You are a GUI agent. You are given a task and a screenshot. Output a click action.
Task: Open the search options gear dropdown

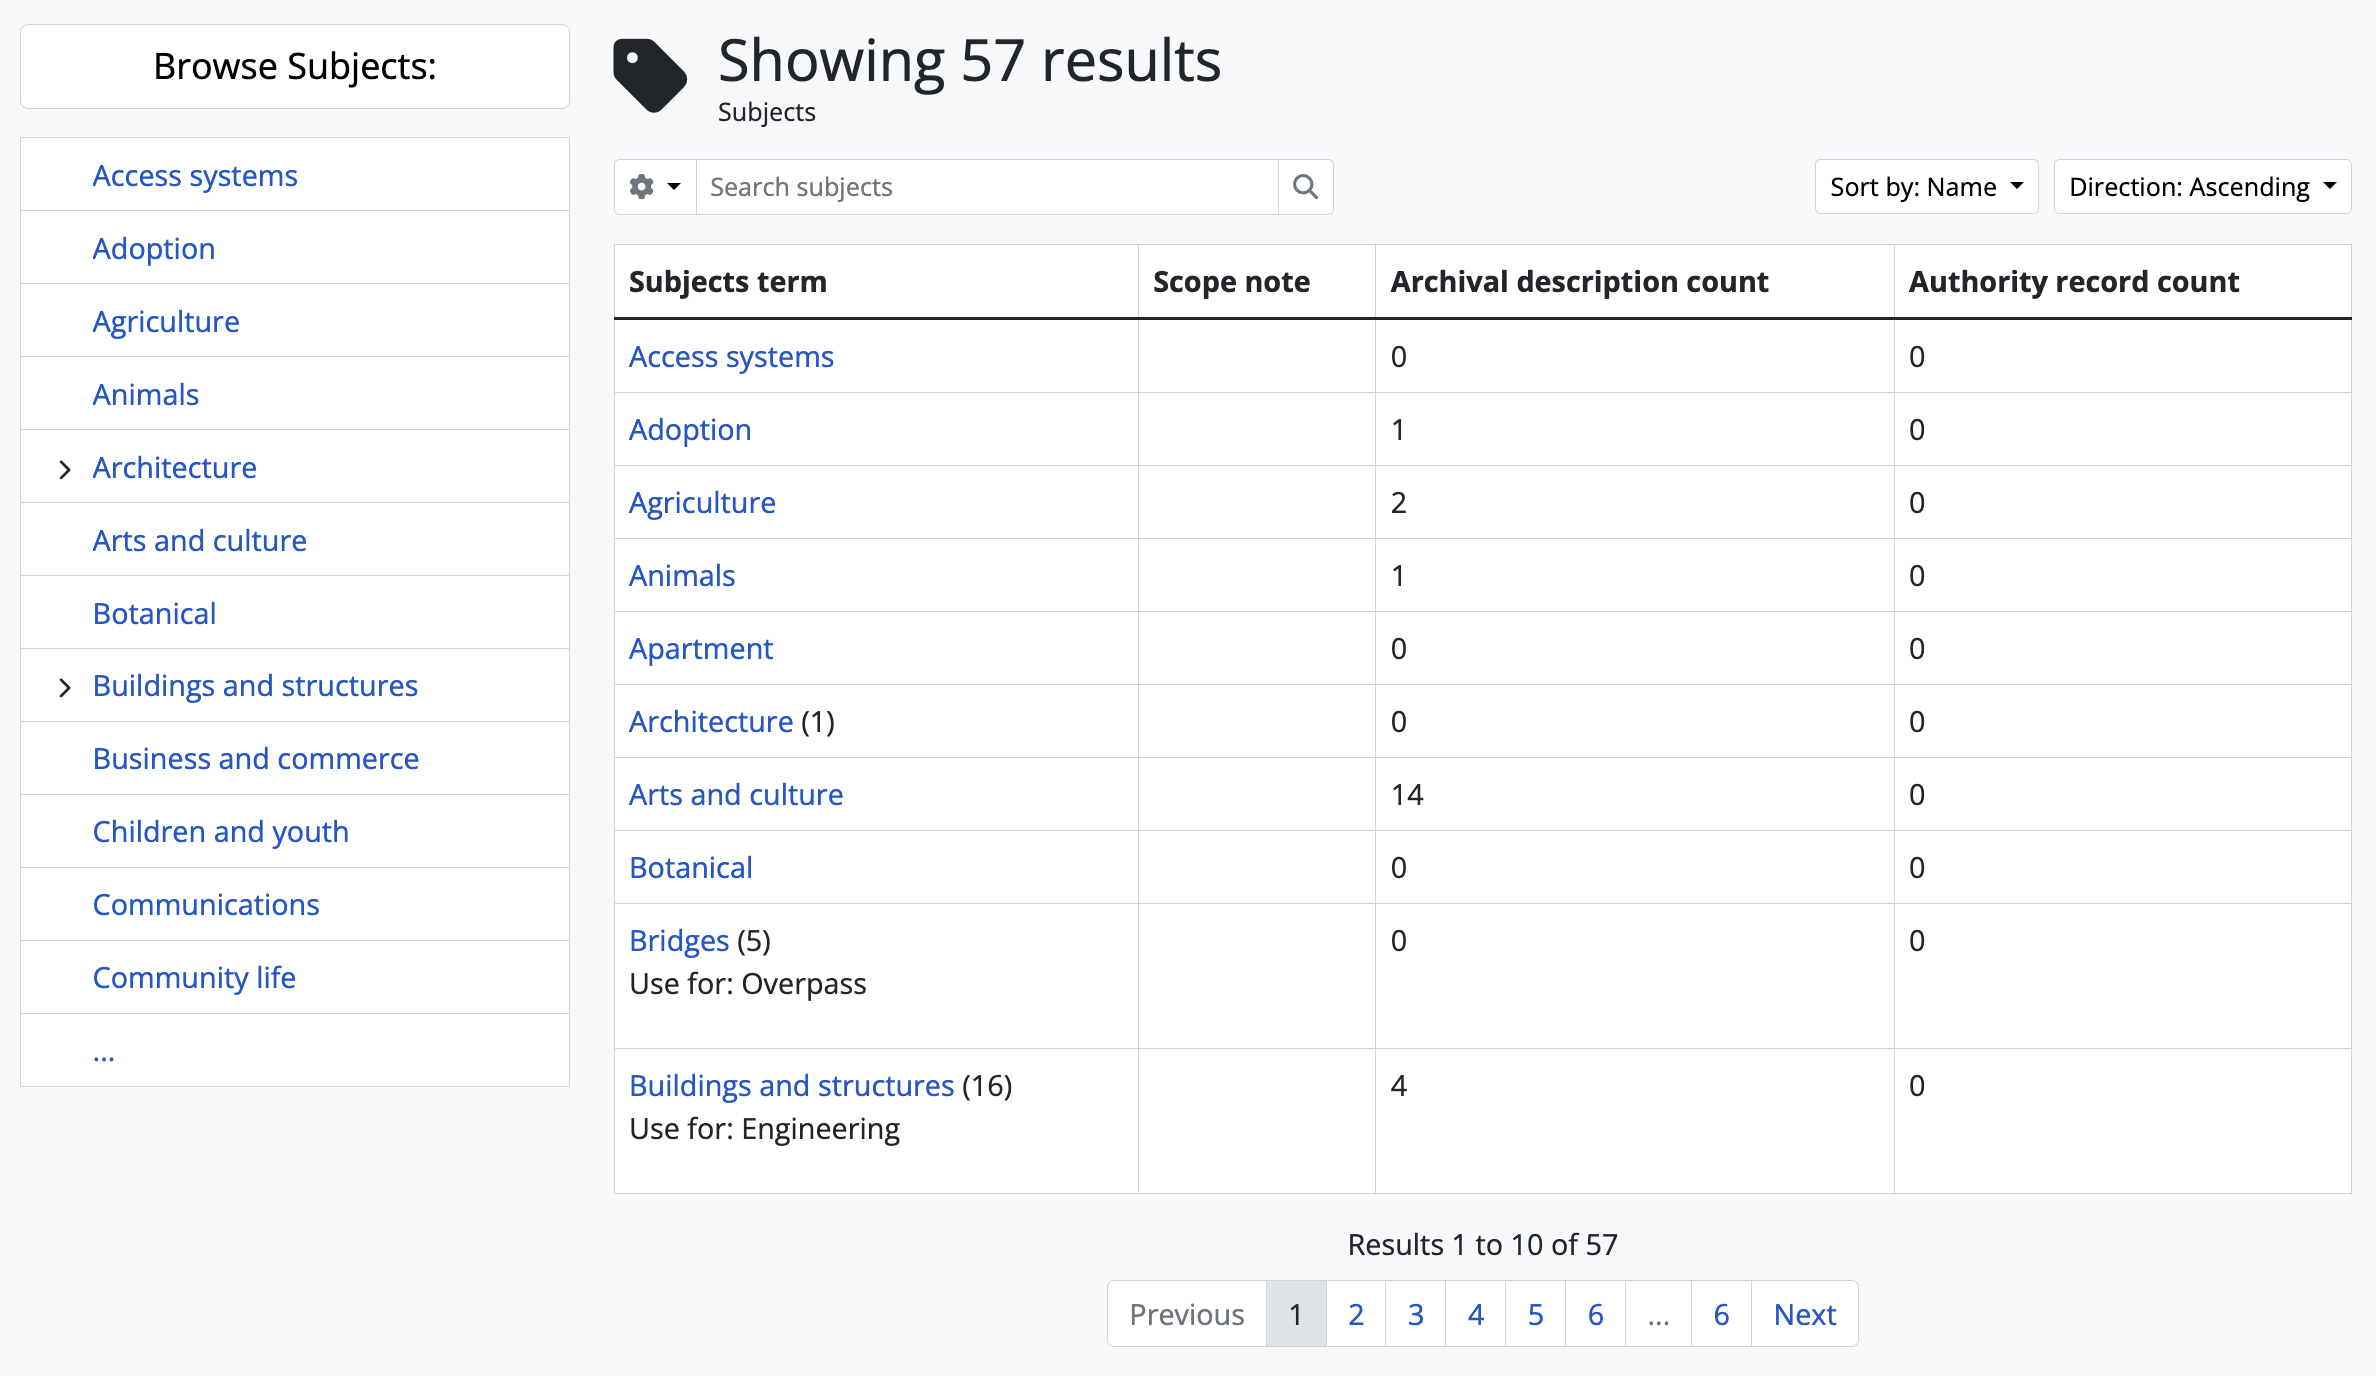click(655, 187)
